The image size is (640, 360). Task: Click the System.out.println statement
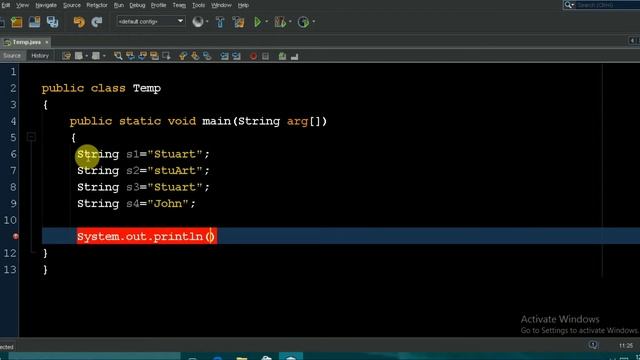[x=146, y=236]
